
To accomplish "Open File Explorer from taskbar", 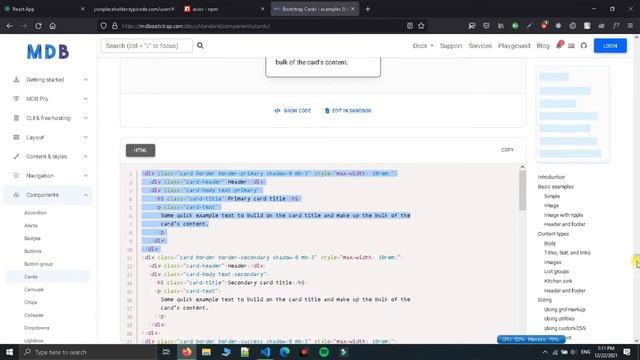I will coord(206,352).
